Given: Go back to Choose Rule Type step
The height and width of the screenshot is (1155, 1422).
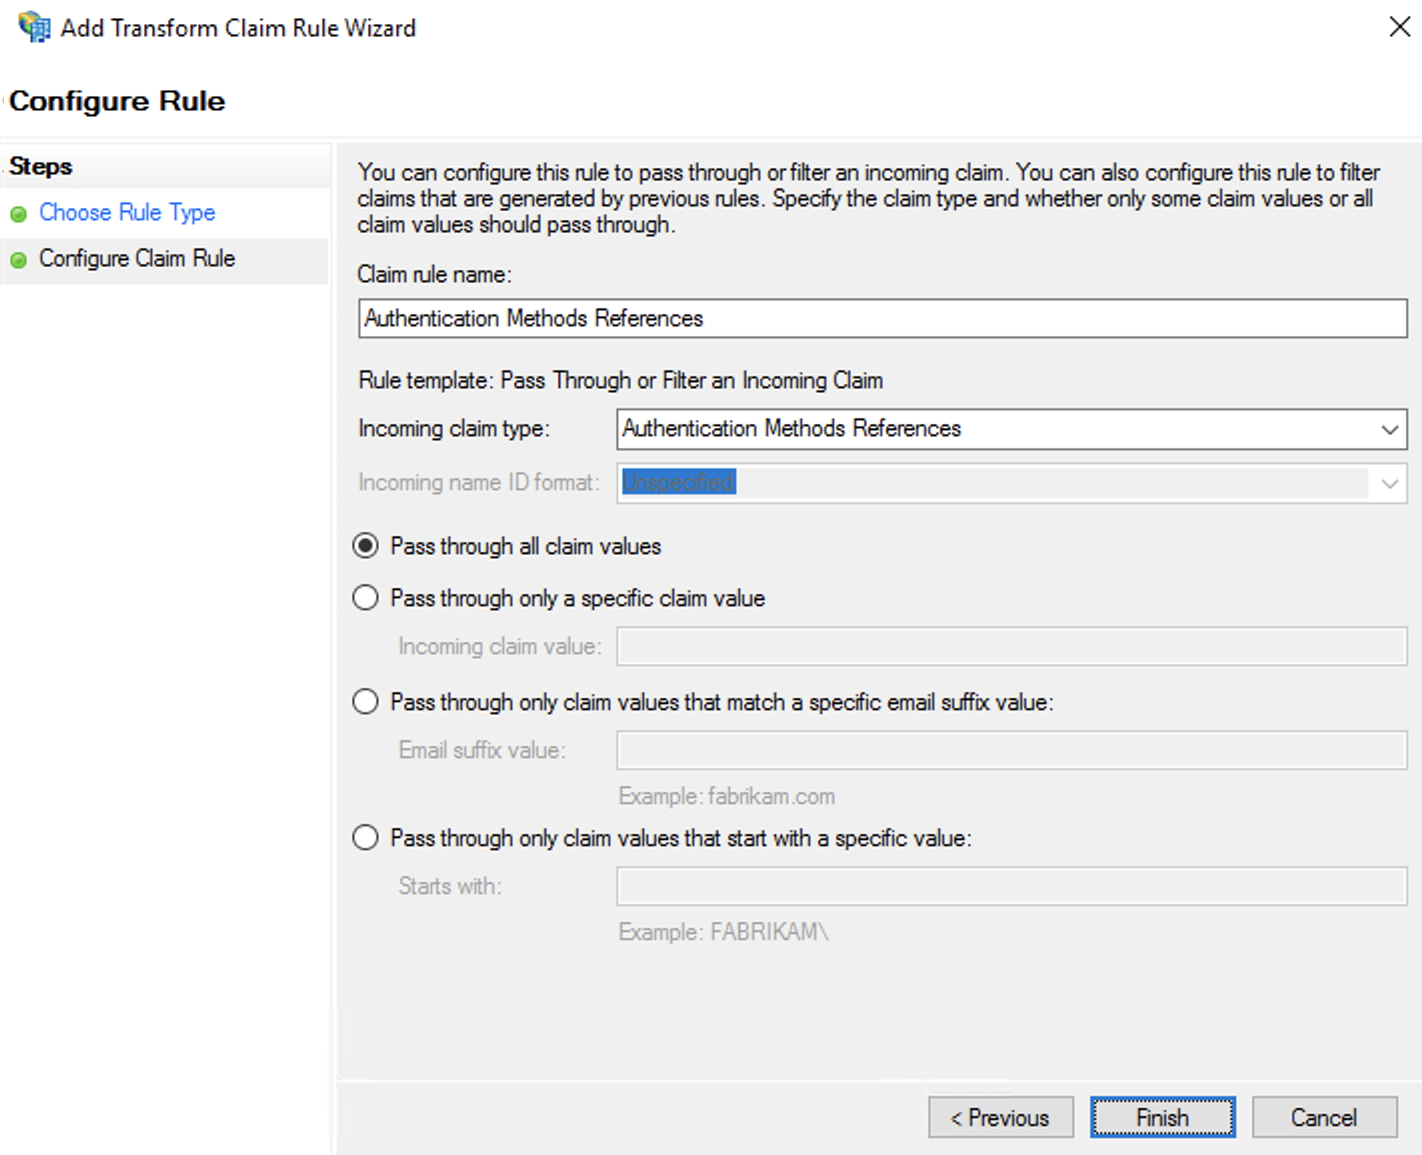Looking at the screenshot, I should point(127,213).
